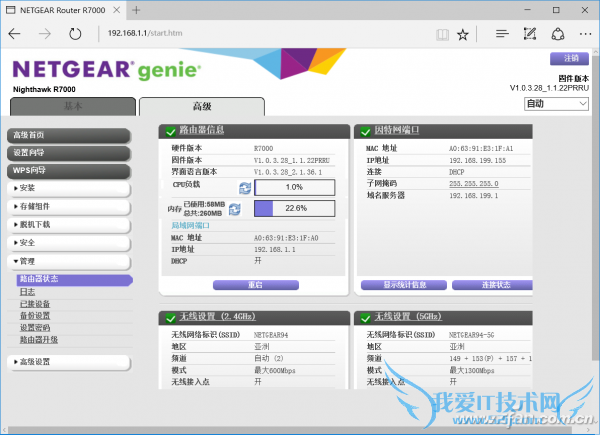Reload the router page
The height and width of the screenshot is (435, 600).
coord(75,34)
